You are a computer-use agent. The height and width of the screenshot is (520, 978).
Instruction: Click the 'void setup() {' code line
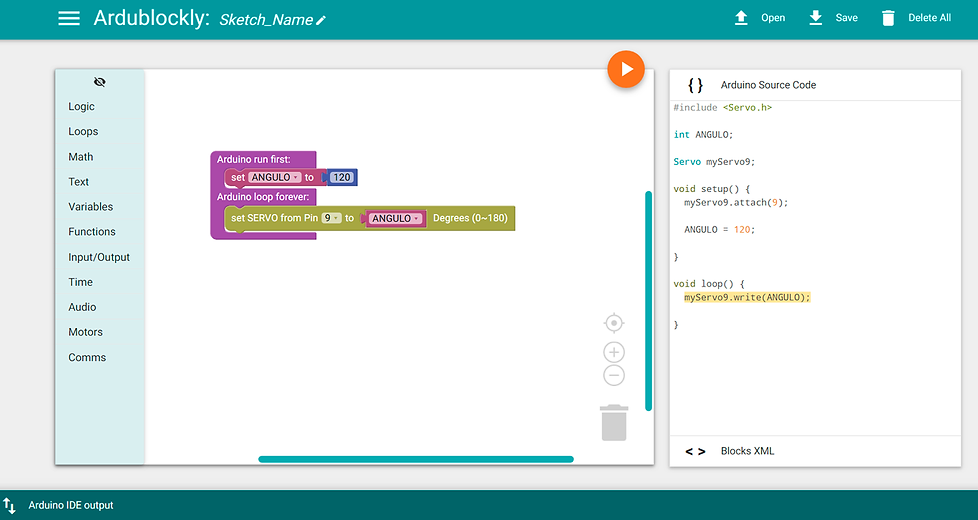pos(712,189)
